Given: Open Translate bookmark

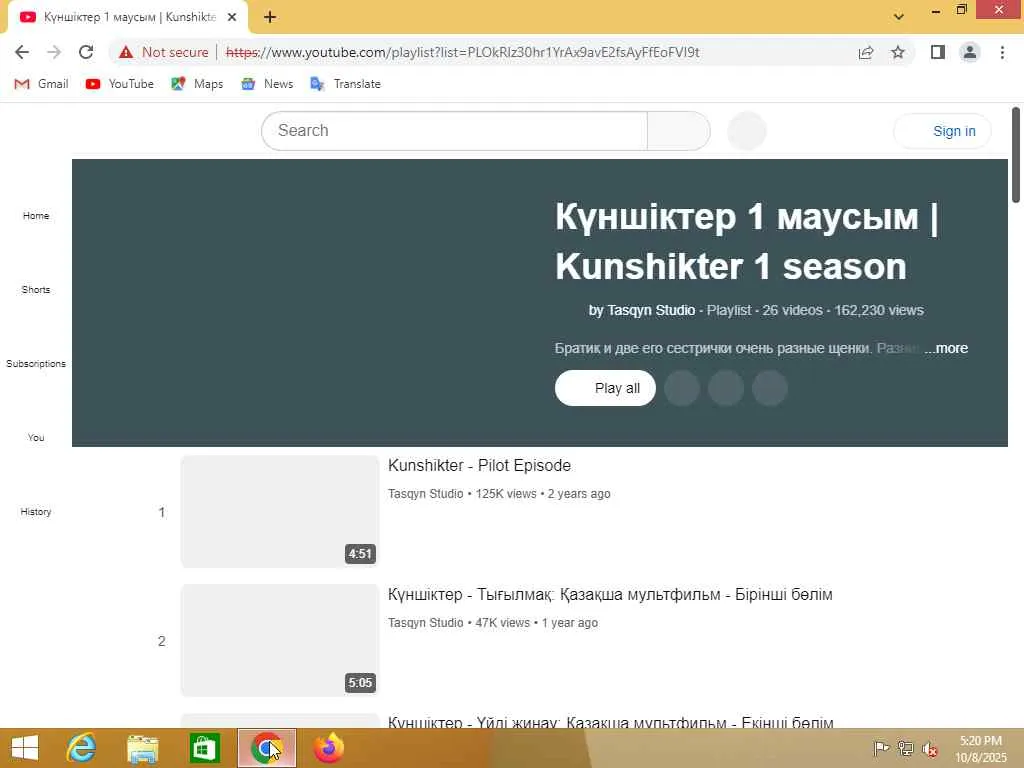Looking at the screenshot, I should pos(345,84).
